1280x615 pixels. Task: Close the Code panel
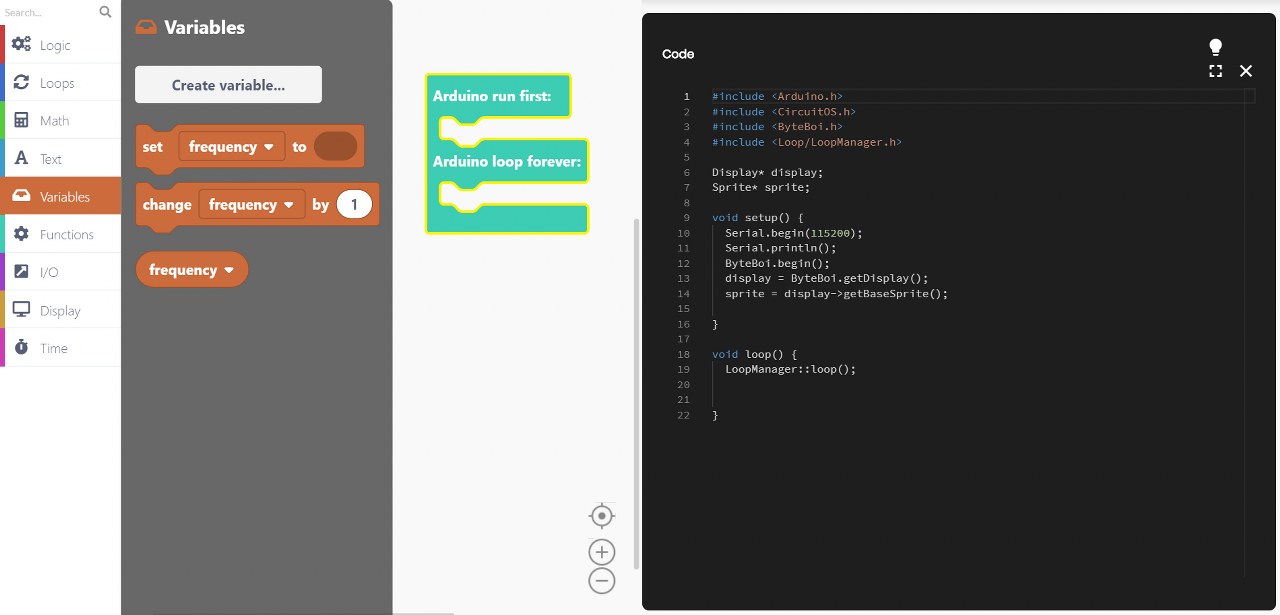(x=1246, y=71)
